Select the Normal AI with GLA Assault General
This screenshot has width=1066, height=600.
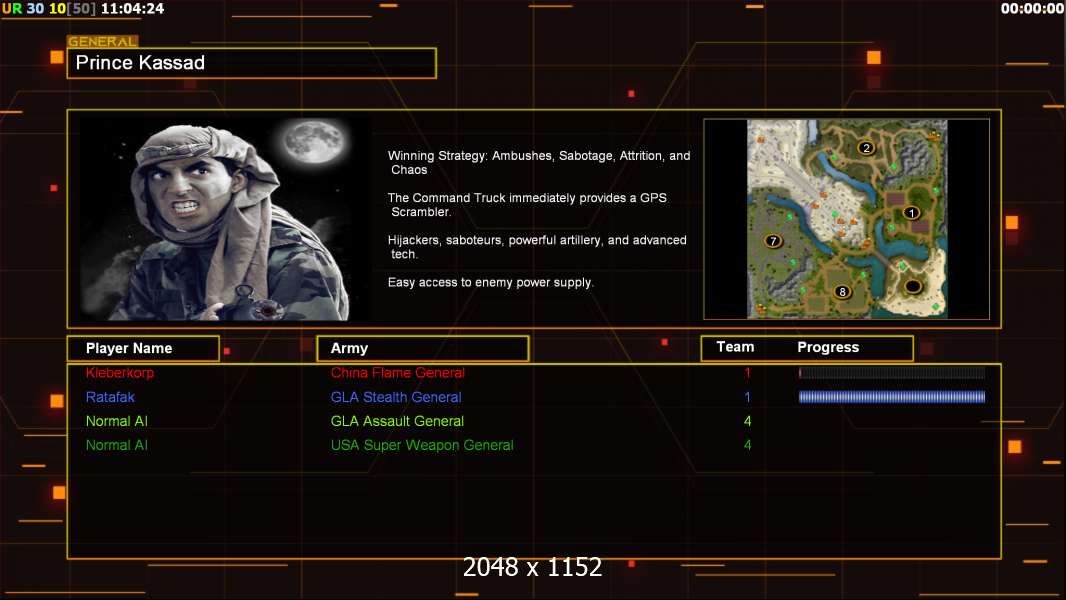pyautogui.click(x=117, y=421)
